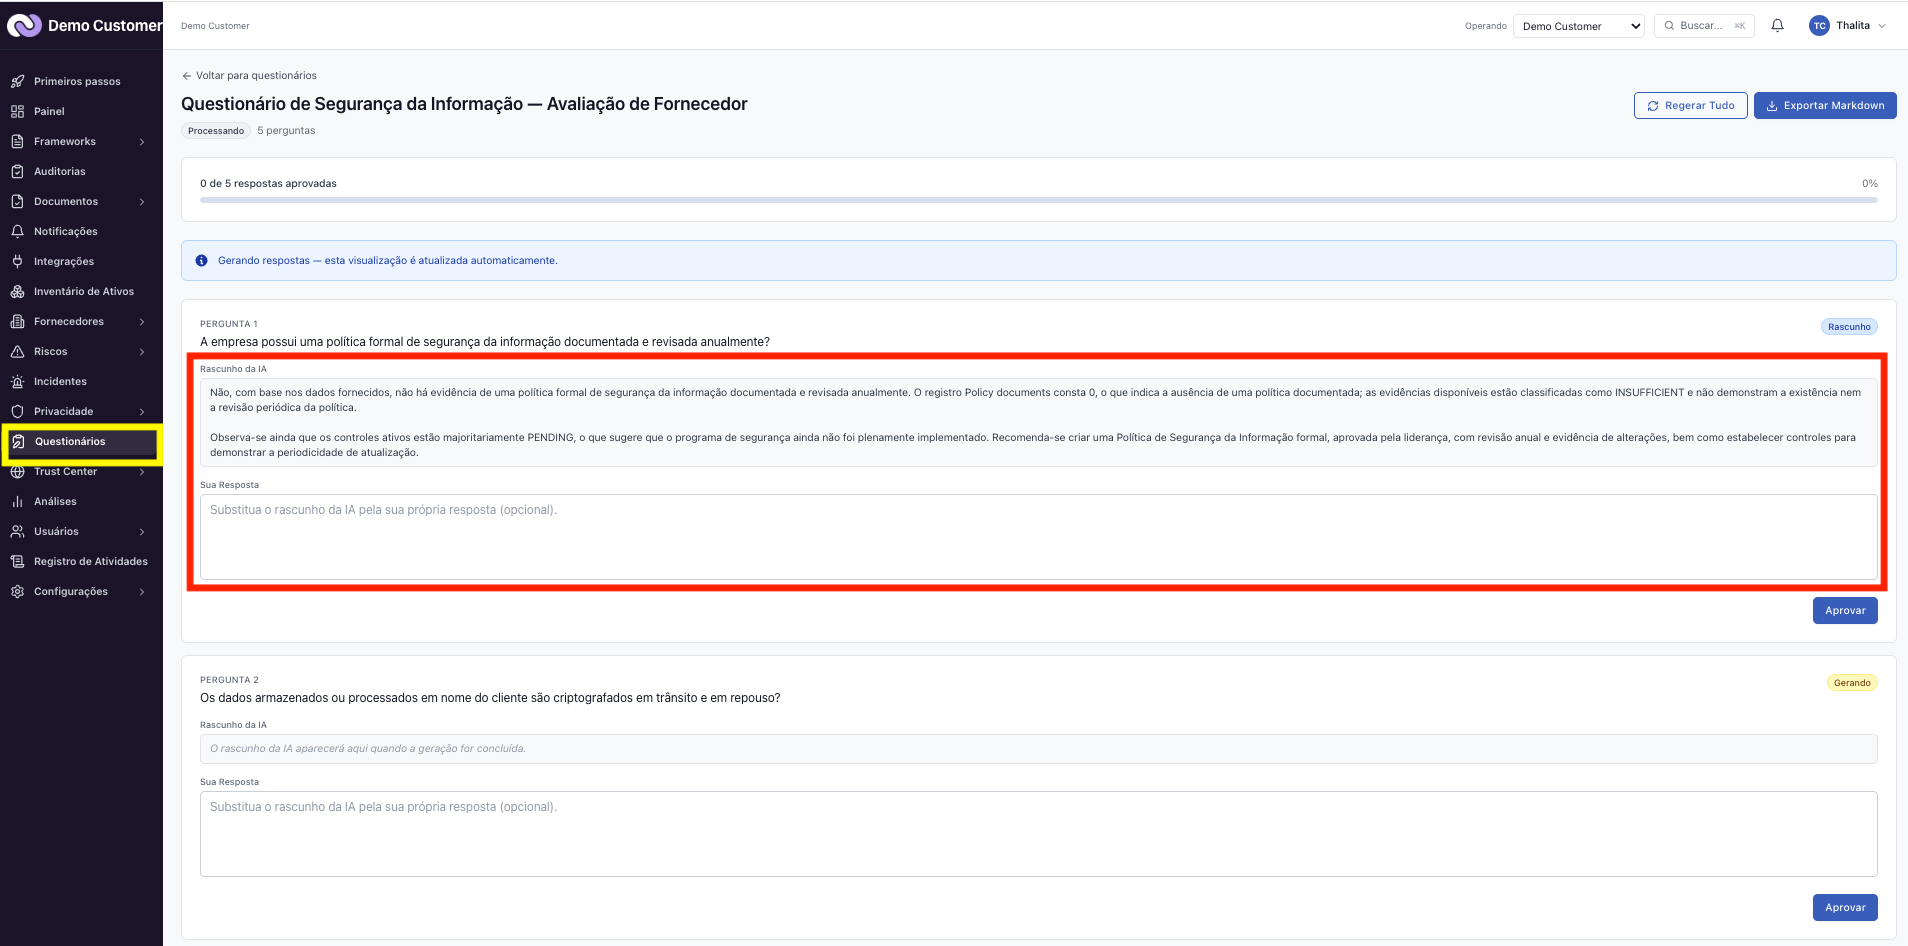Open the Operando Demo Customer dropdown

1579,26
